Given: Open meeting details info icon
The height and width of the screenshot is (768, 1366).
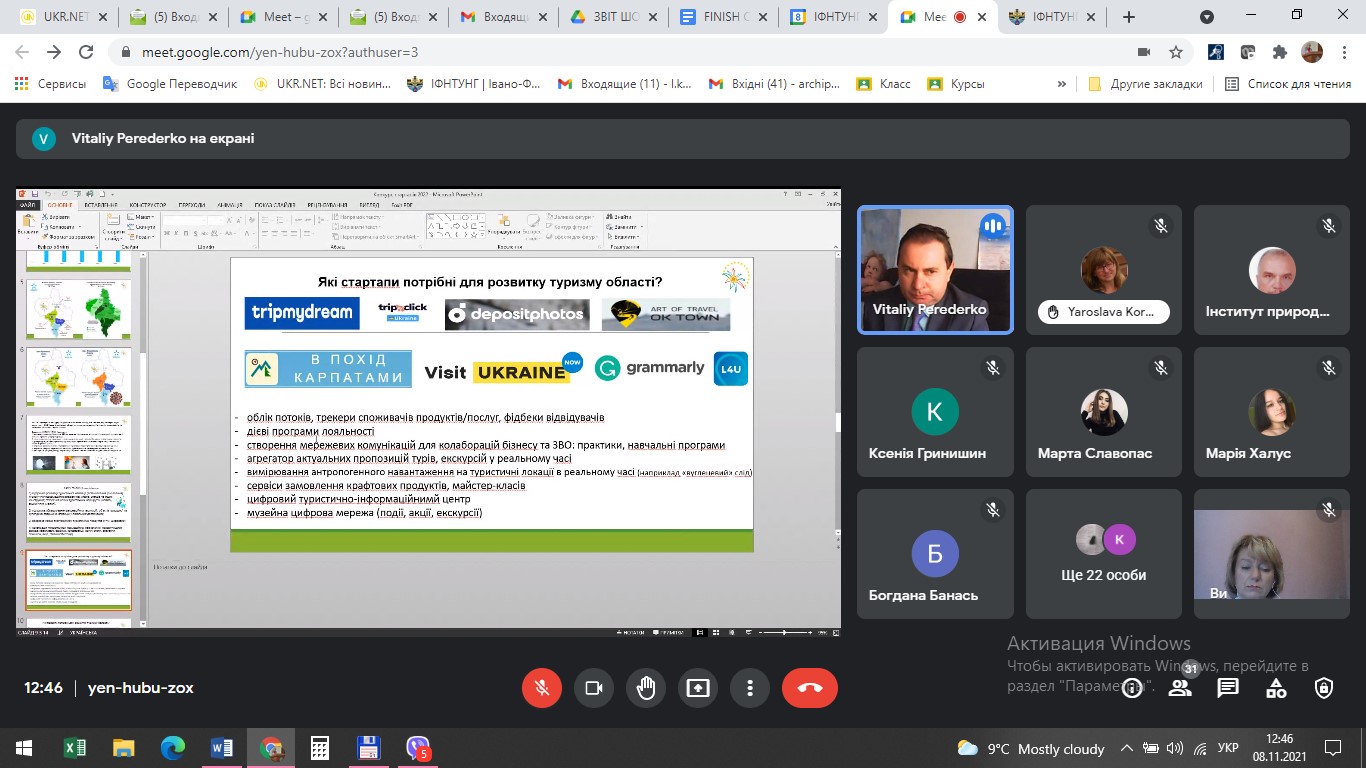Looking at the screenshot, I should pos(1132,688).
